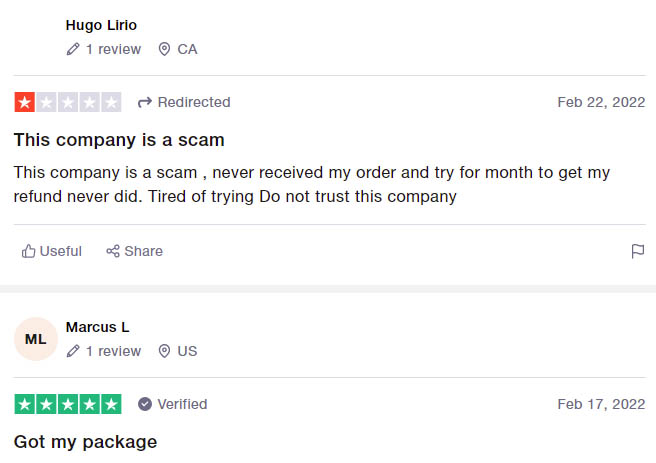Click the thumbs-up Useful icon
Viewport: 656px width, 463px height.
pyautogui.click(x=28, y=251)
